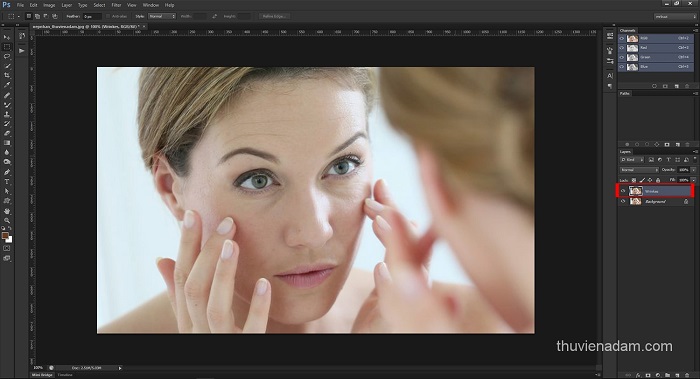Screen dimensions: 700x379
Task: Lock image pixels brush icon
Action: 642,180
